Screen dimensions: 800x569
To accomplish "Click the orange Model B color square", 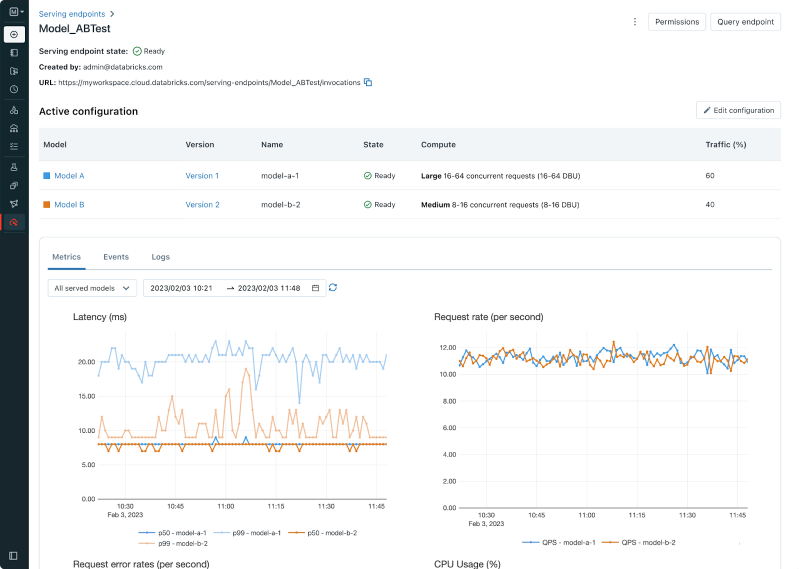I will pos(46,205).
